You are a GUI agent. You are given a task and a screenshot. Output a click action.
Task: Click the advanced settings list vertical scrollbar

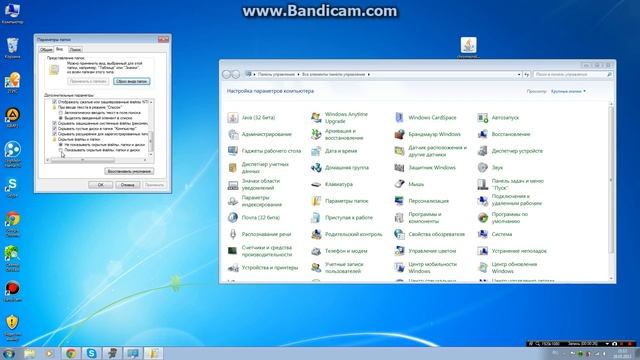151,129
